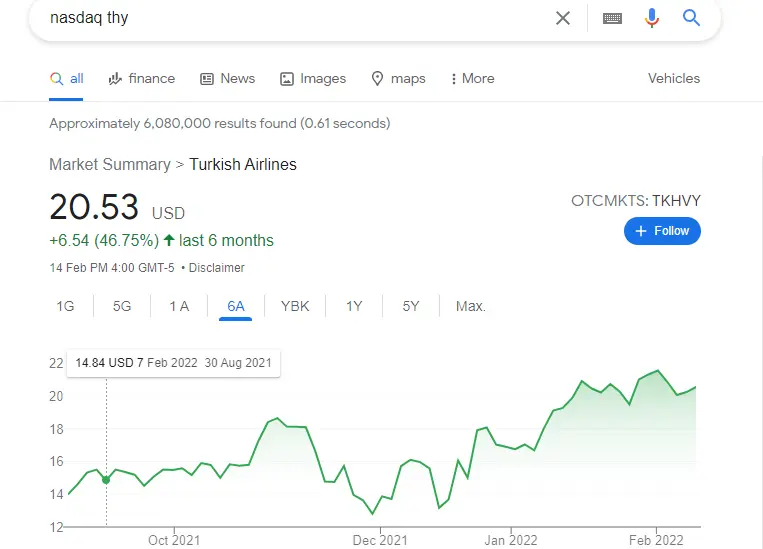The height and width of the screenshot is (549, 763).
Task: Select the 6A chart range
Action: 236,306
